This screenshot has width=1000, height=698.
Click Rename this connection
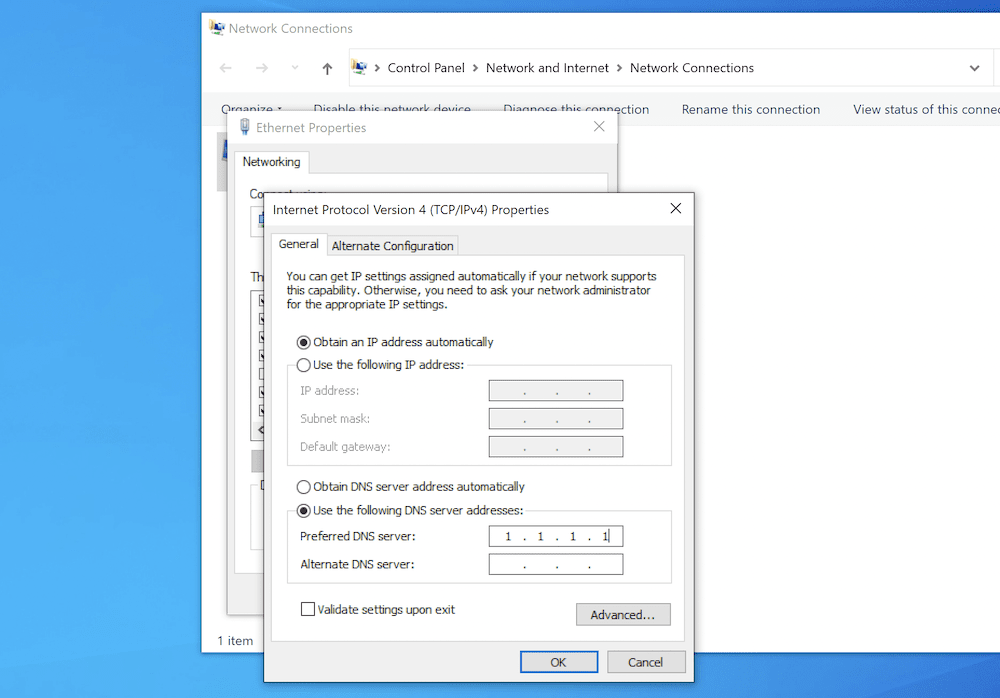(x=751, y=109)
